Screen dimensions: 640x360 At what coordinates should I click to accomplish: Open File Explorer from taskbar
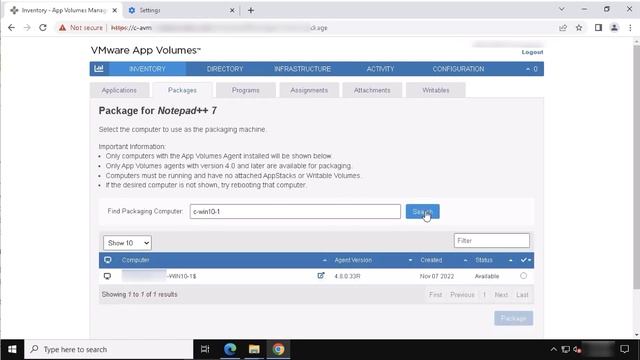point(254,349)
